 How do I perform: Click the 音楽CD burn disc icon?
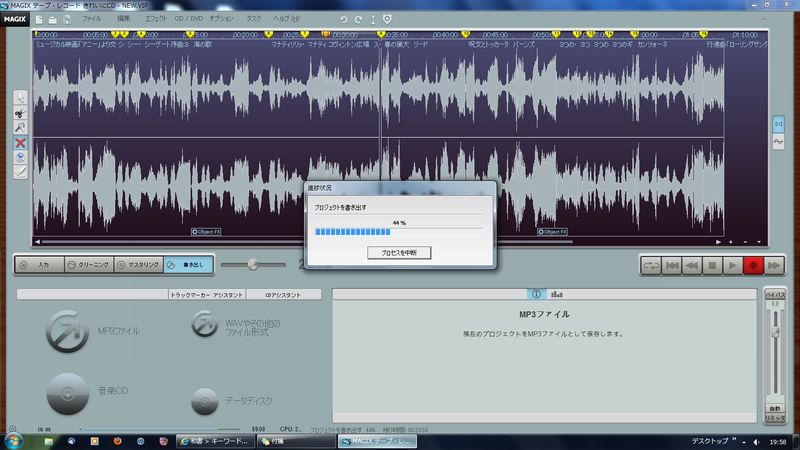pos(67,393)
